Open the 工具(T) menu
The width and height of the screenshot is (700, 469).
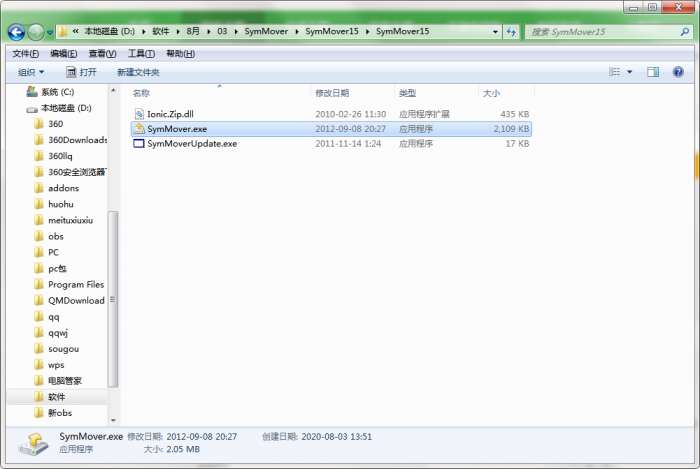141,54
